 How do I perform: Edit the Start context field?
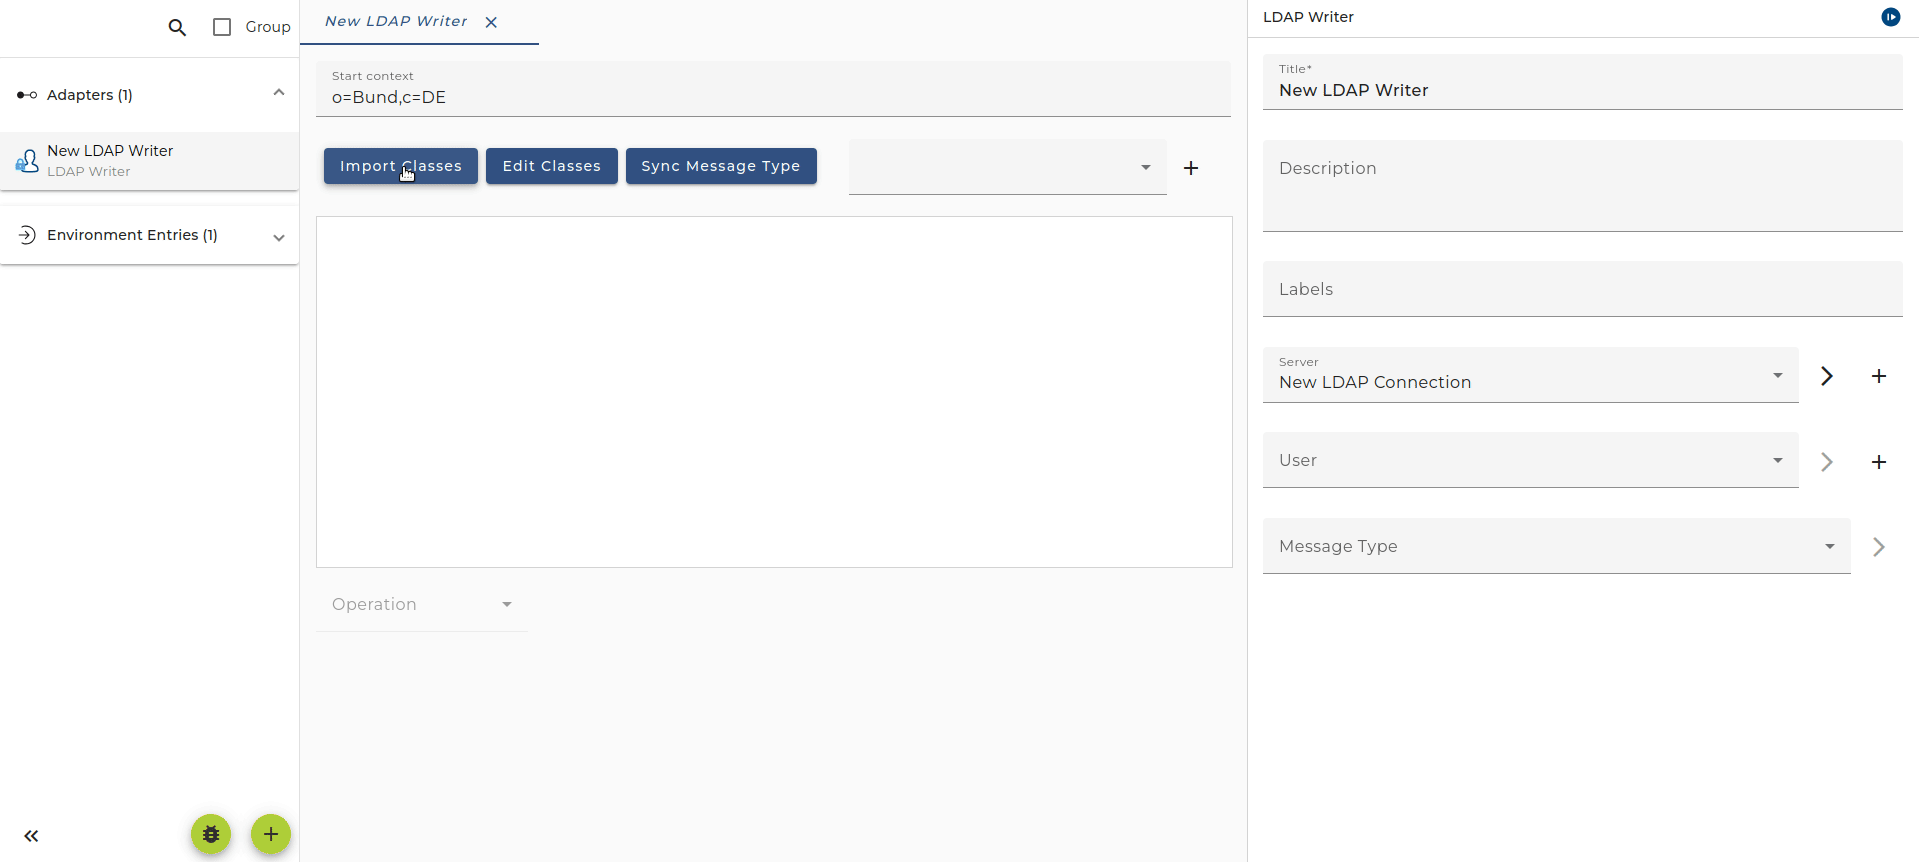(x=773, y=89)
